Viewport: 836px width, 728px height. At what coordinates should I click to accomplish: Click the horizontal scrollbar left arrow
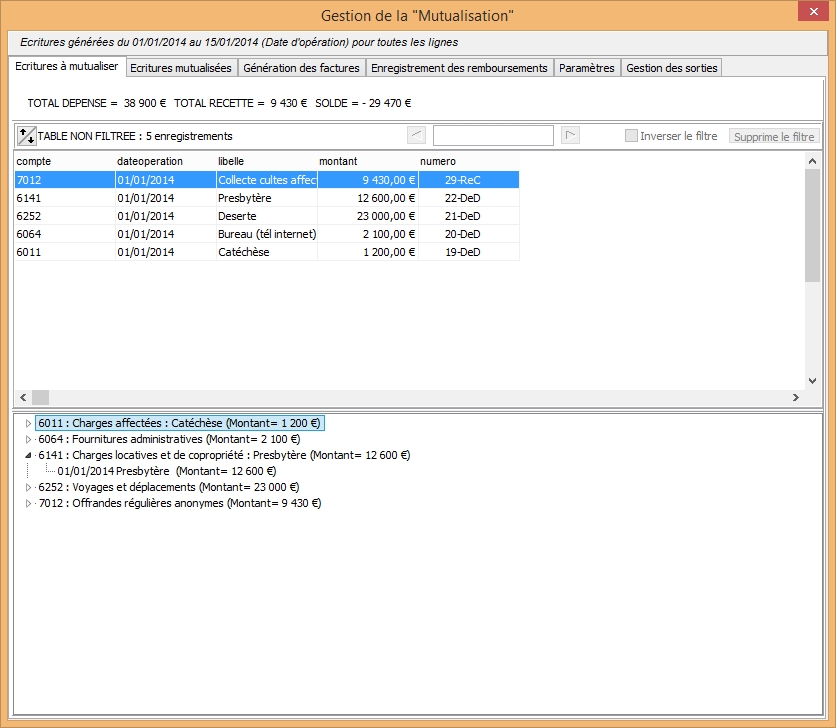point(22,397)
